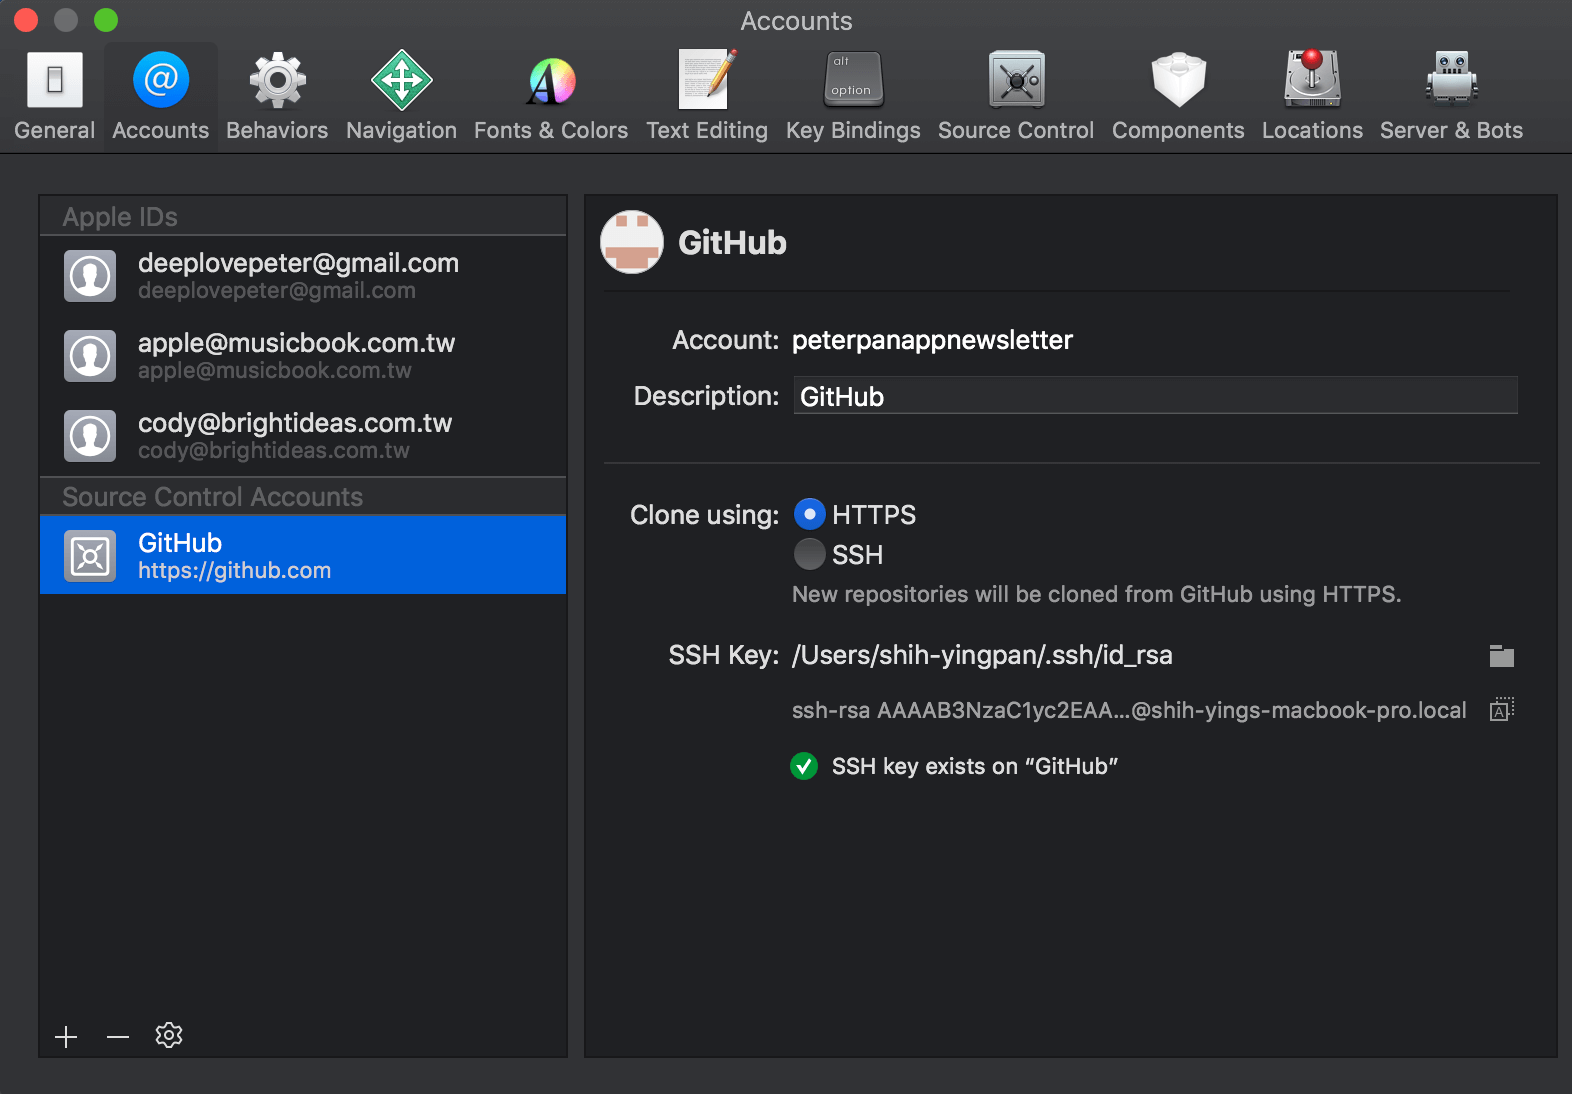Screen dimensions: 1572x1094
Task: Copy SSH public key with the copy icon
Action: coord(1502,709)
